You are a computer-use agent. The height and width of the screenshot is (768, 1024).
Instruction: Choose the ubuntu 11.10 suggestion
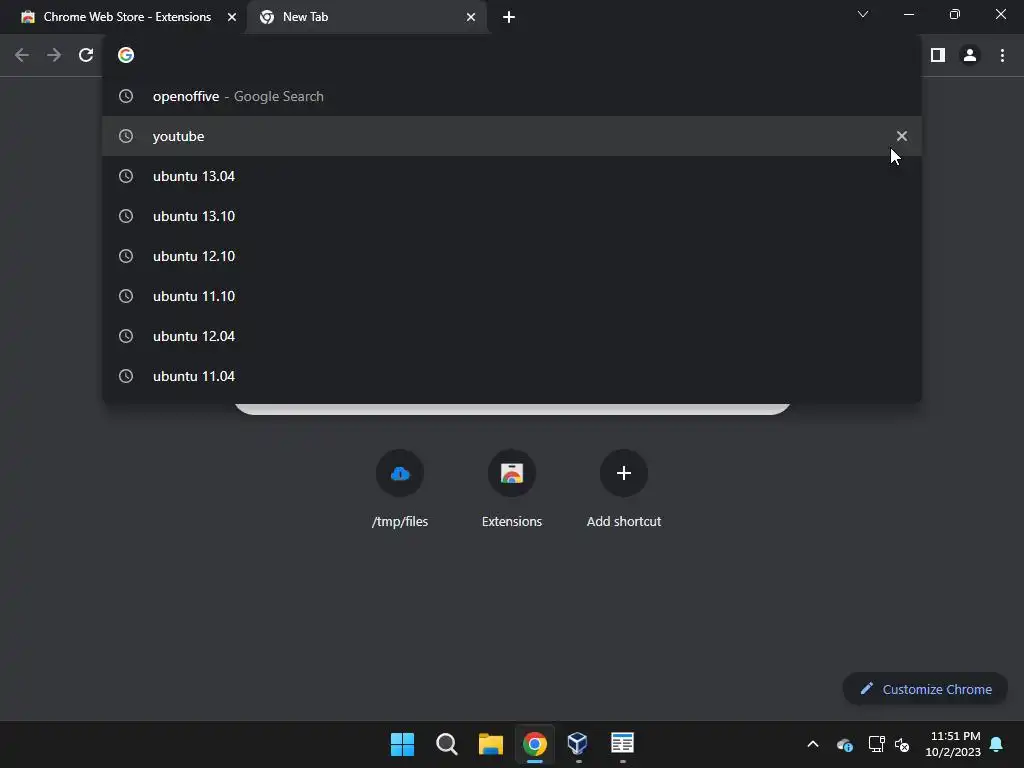tap(512, 296)
